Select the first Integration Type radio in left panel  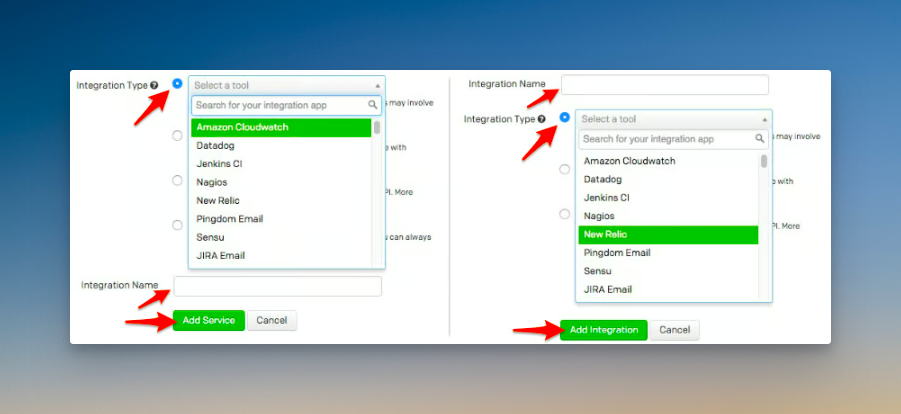pos(178,83)
